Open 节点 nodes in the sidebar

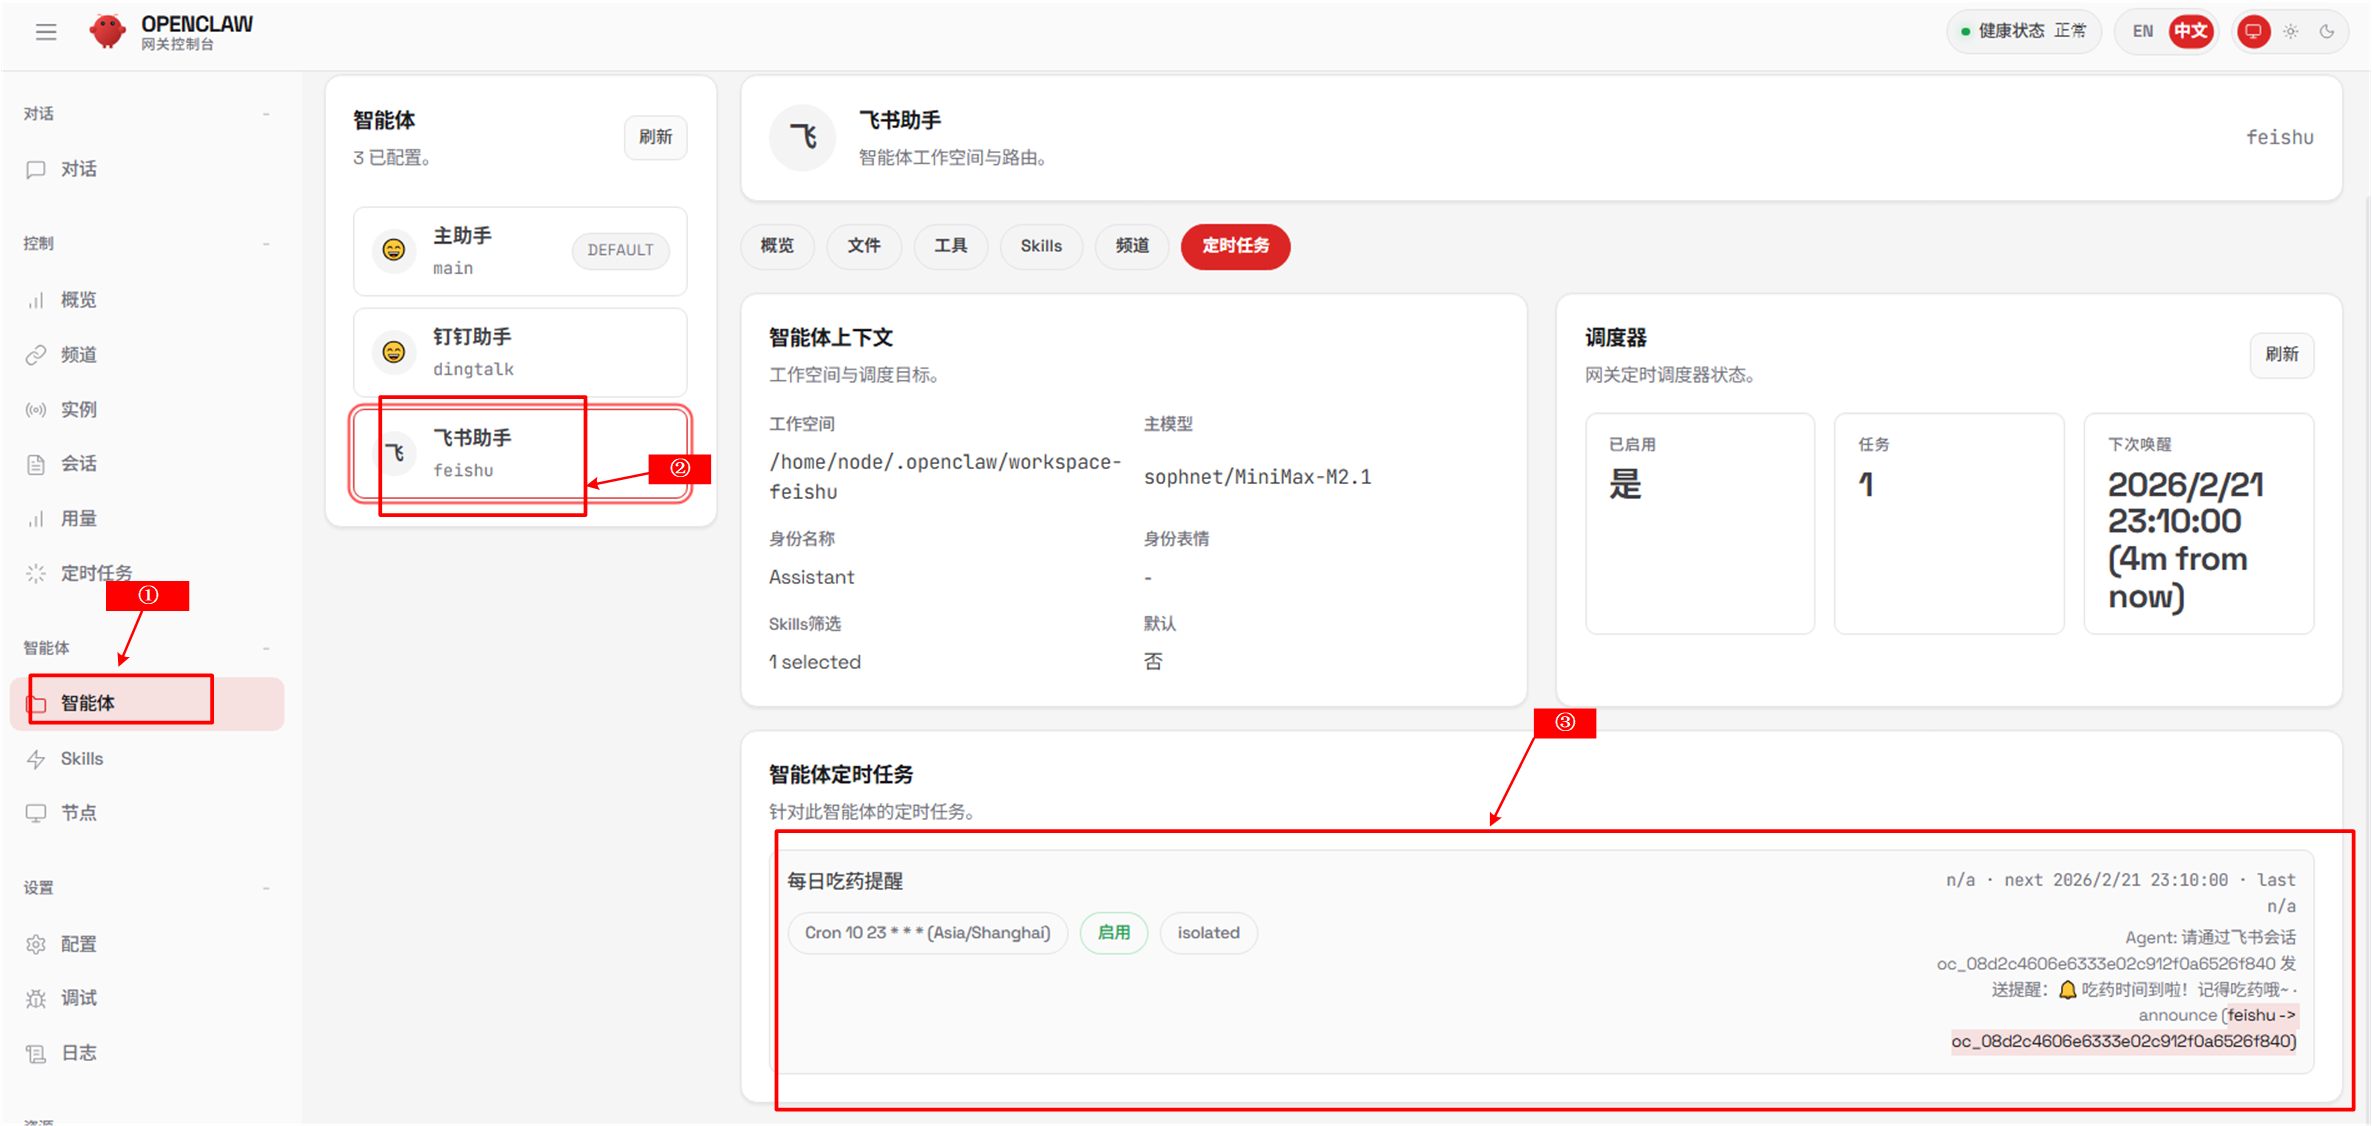coord(147,813)
